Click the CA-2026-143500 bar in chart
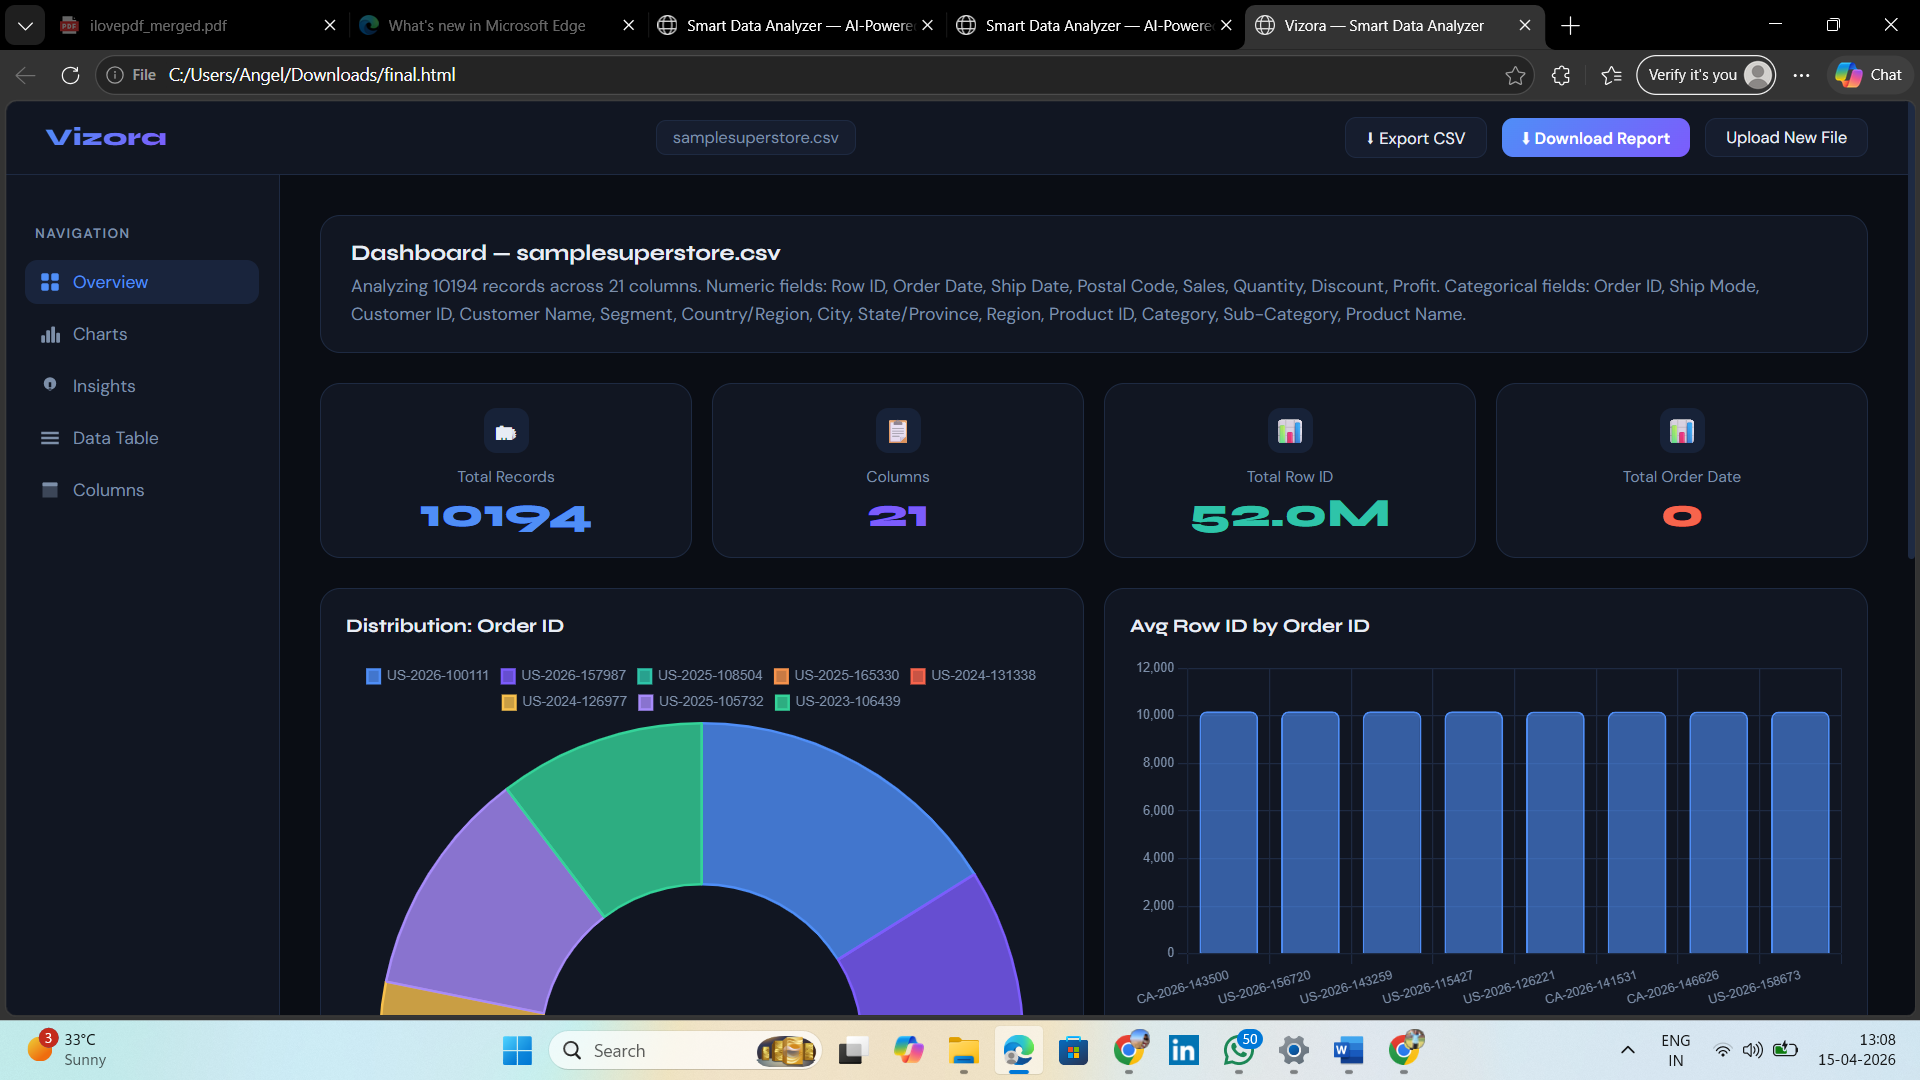 point(1228,832)
